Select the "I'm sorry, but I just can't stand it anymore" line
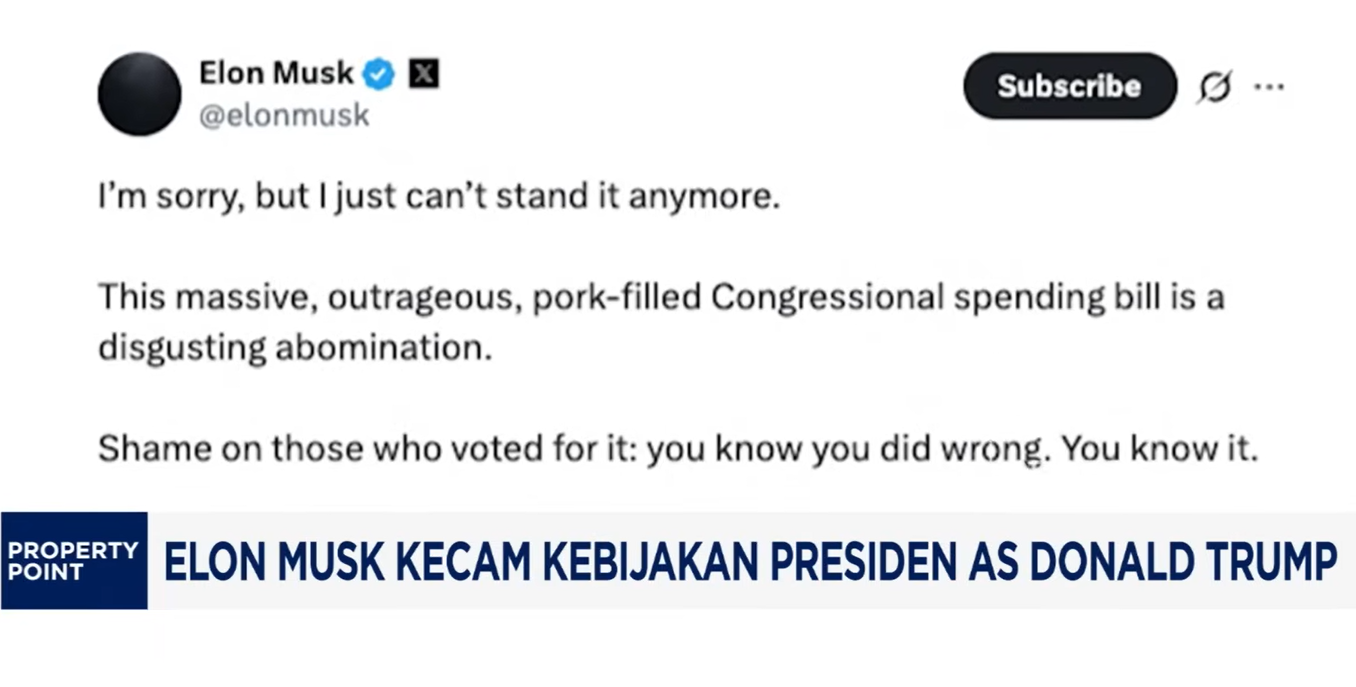The height and width of the screenshot is (687, 1356). coord(438,198)
